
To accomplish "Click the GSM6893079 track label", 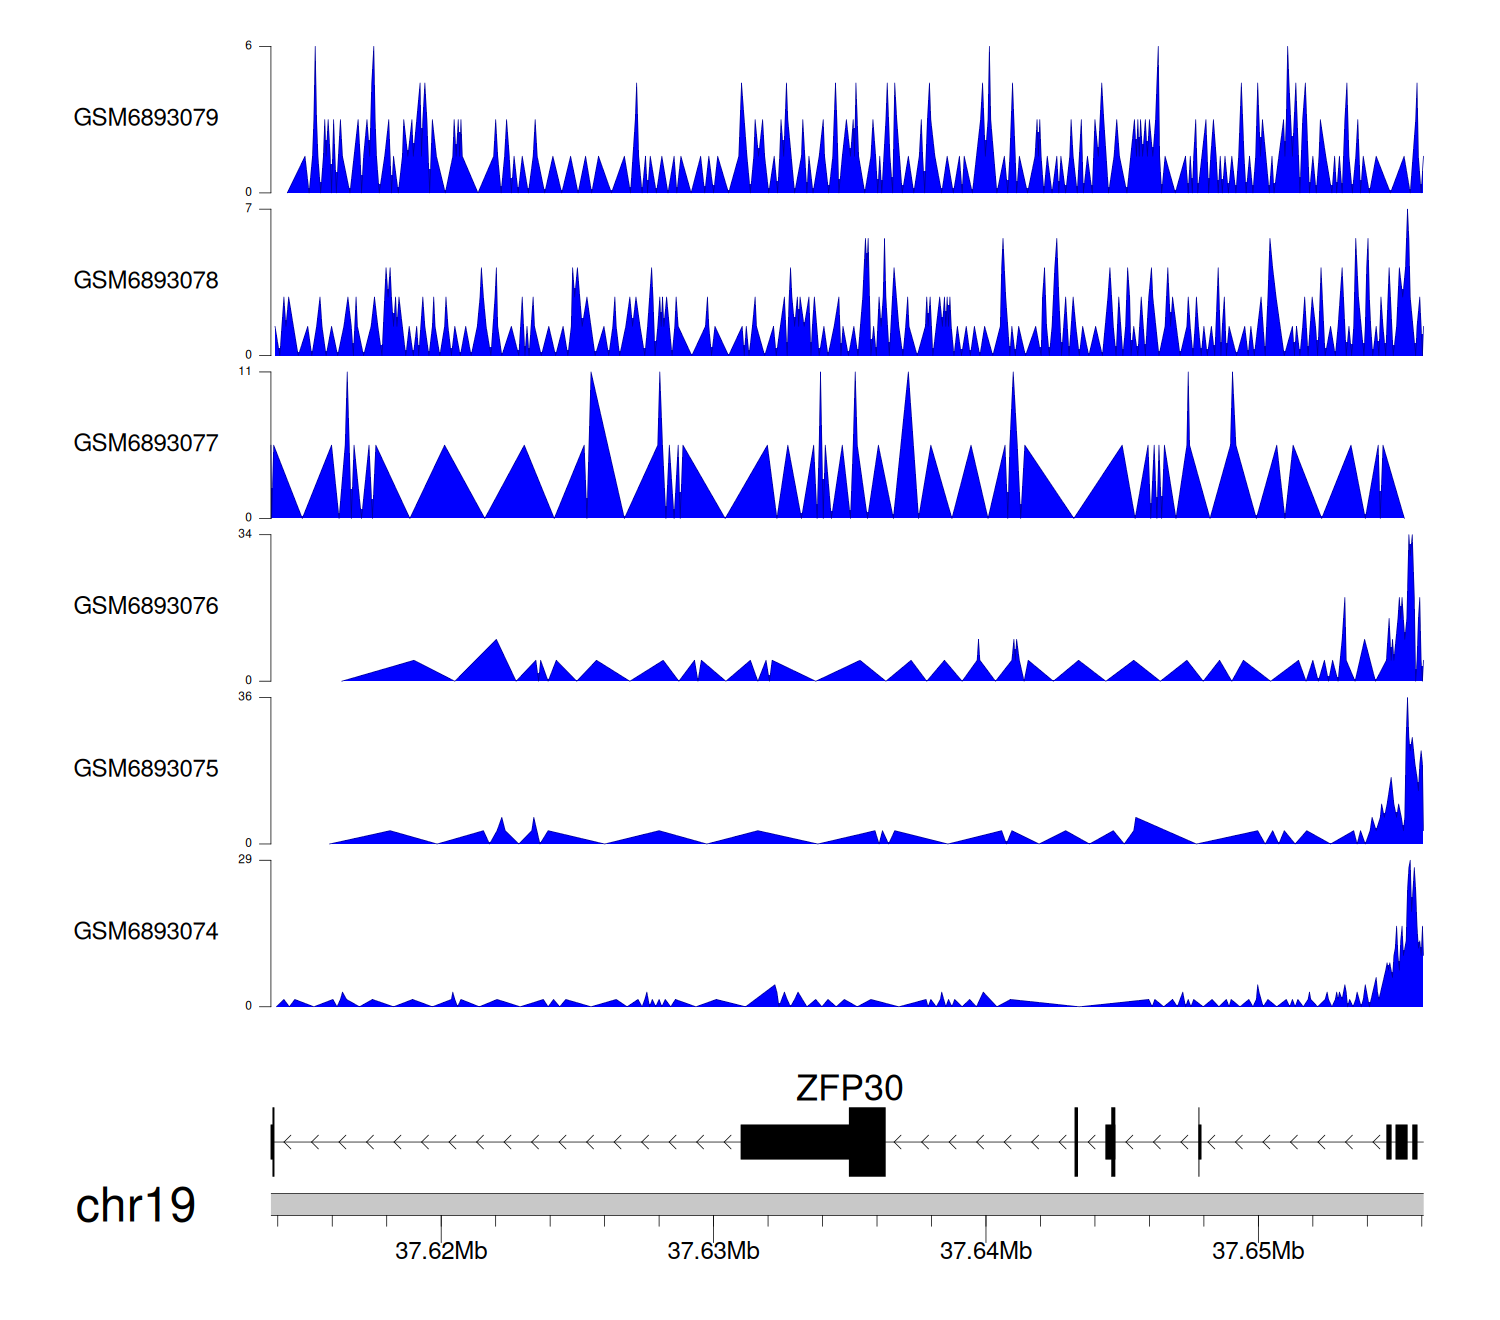I will click(x=146, y=118).
